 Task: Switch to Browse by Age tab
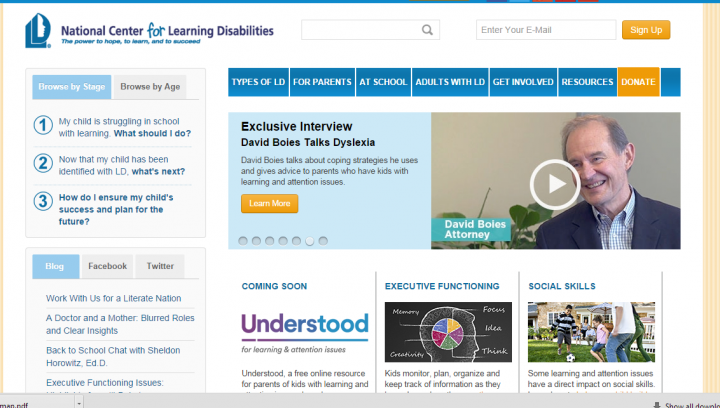pyautogui.click(x=150, y=87)
